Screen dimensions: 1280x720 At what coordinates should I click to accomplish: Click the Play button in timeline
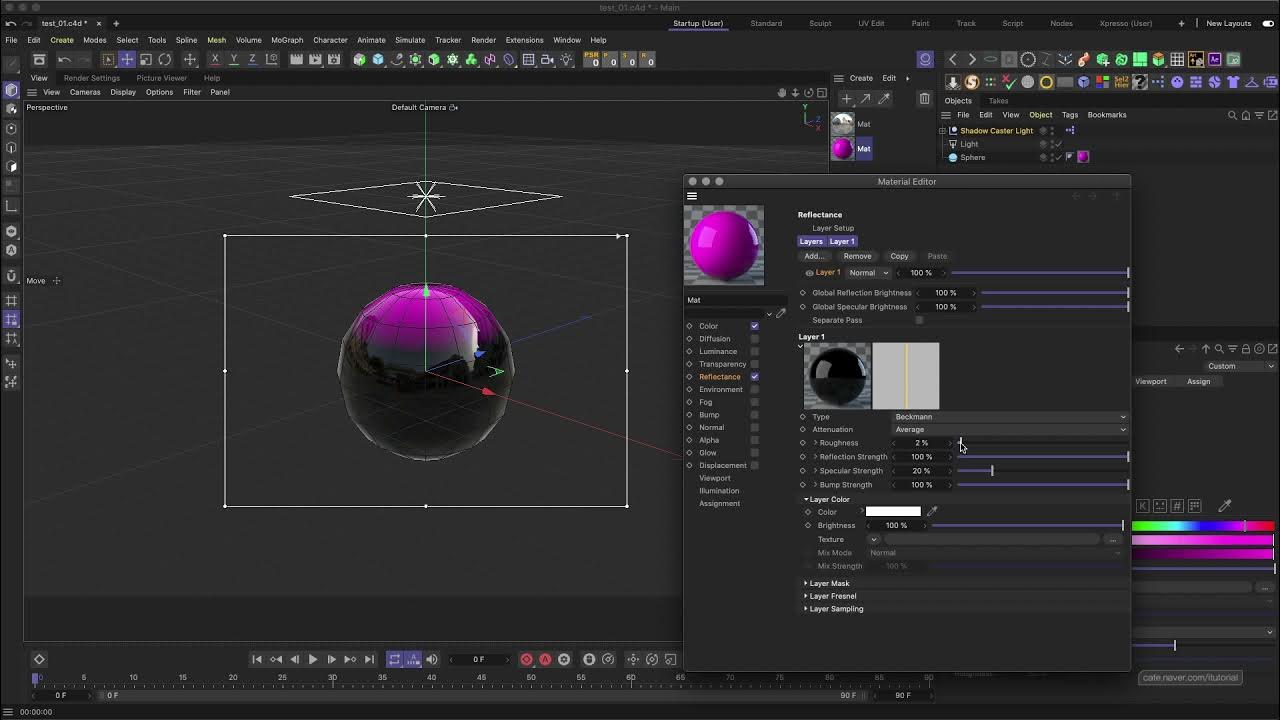[x=312, y=659]
